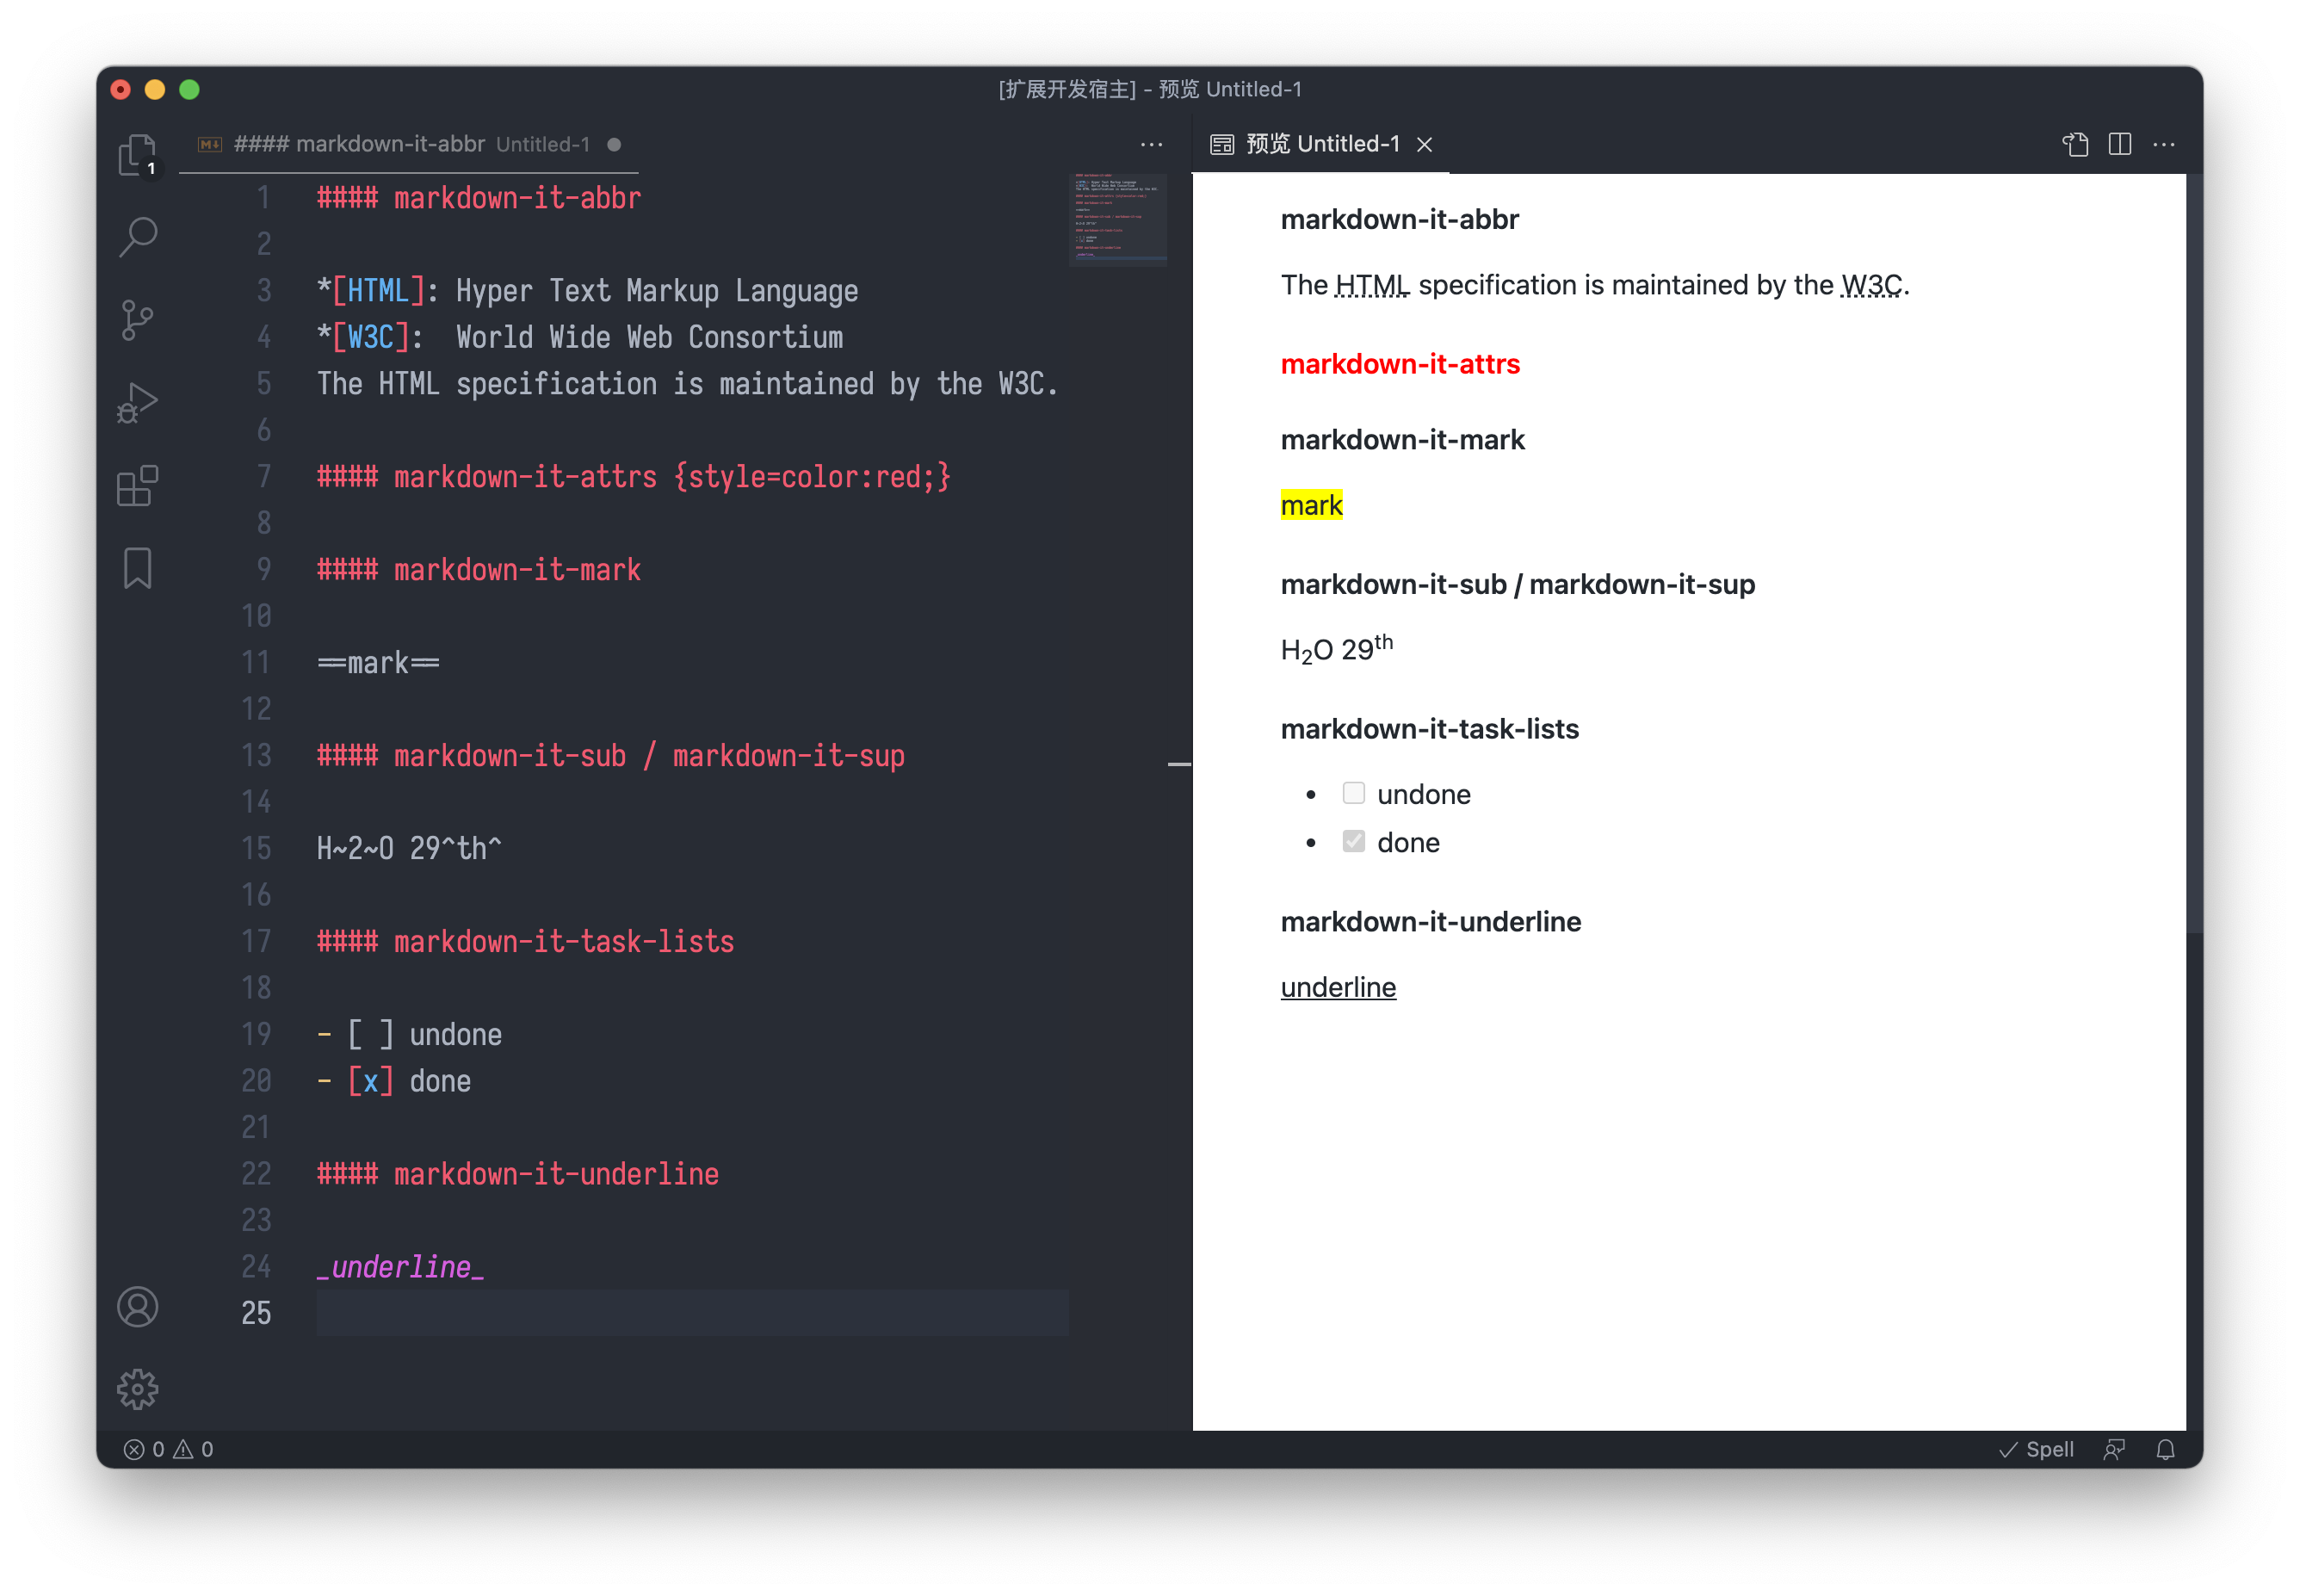Open the Extensions view
This screenshot has height=1596, width=2300.
138,486
